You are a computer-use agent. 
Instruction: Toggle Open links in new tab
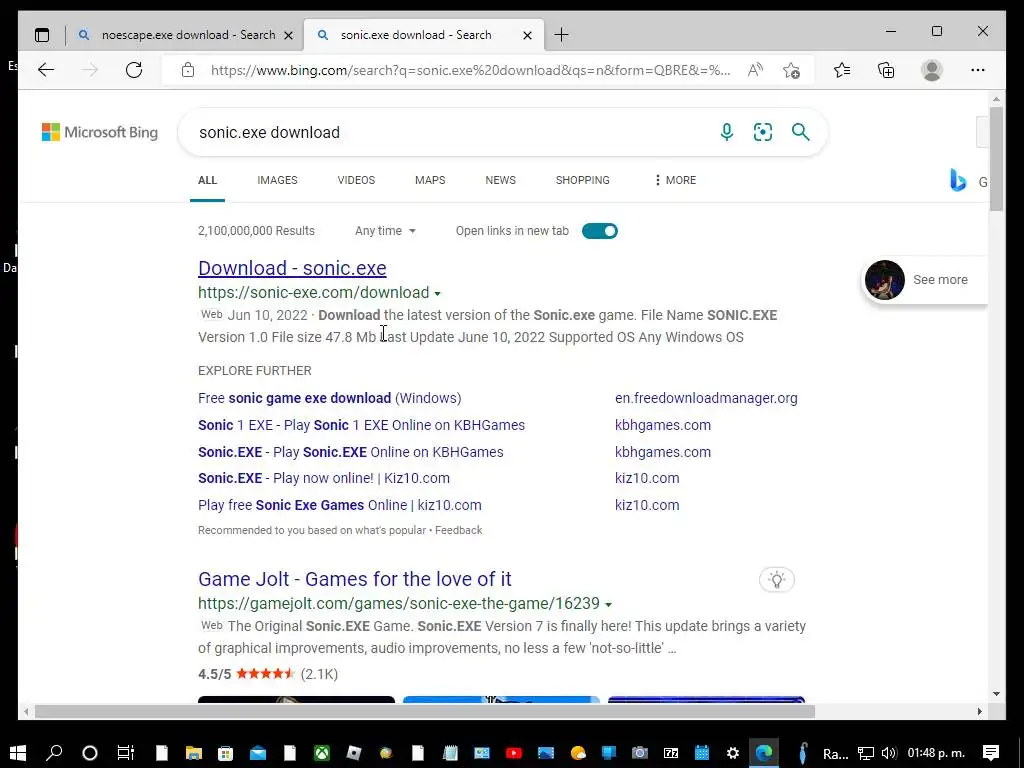(600, 231)
